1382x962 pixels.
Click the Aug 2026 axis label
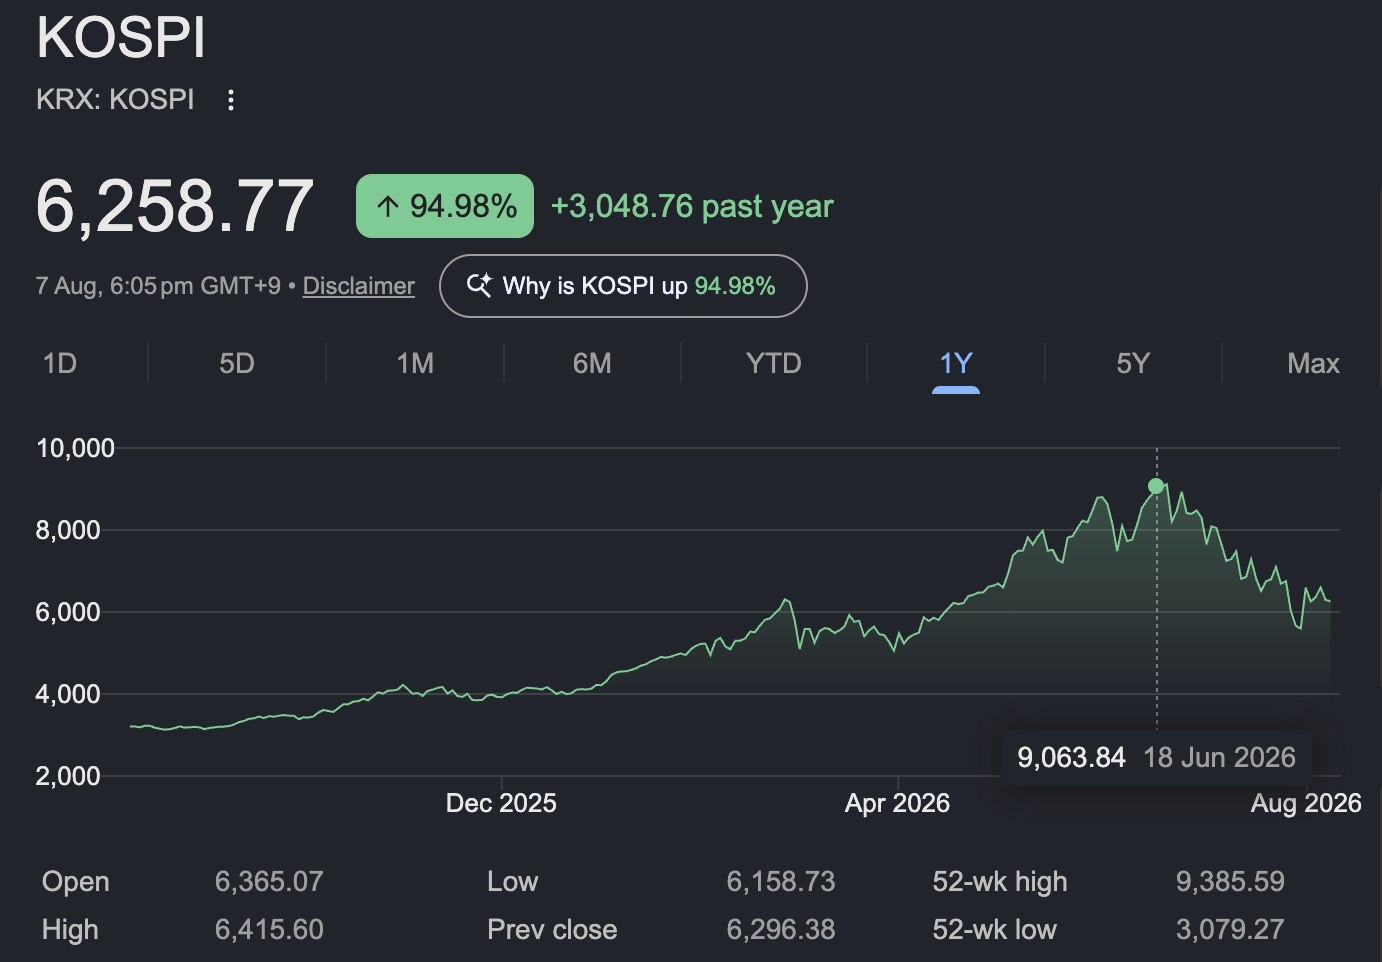click(x=1306, y=803)
